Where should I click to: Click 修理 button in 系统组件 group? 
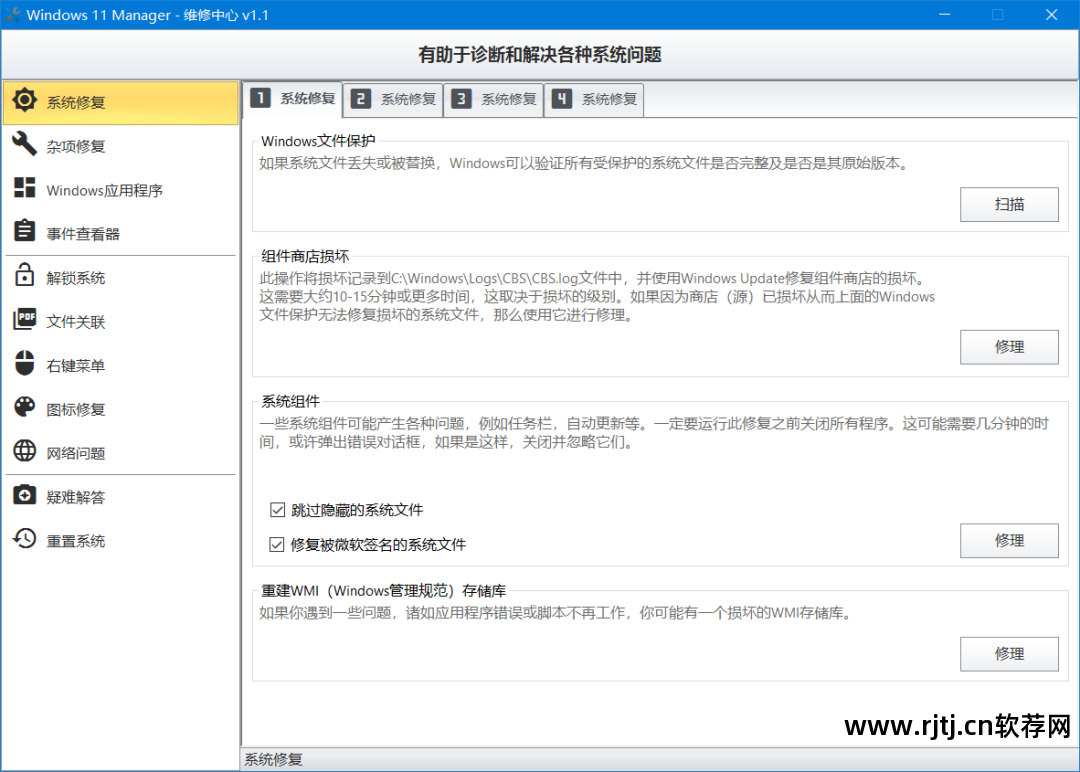click(x=1009, y=541)
